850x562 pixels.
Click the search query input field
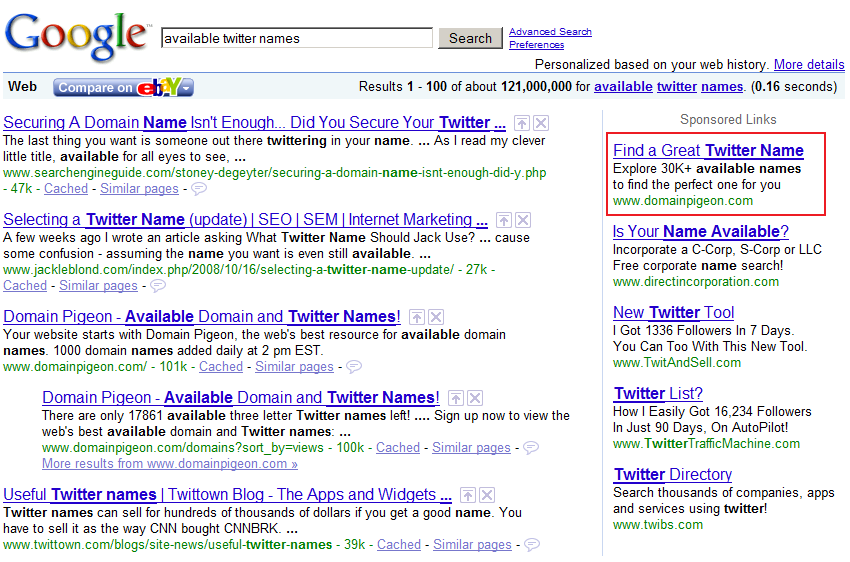tap(297, 38)
